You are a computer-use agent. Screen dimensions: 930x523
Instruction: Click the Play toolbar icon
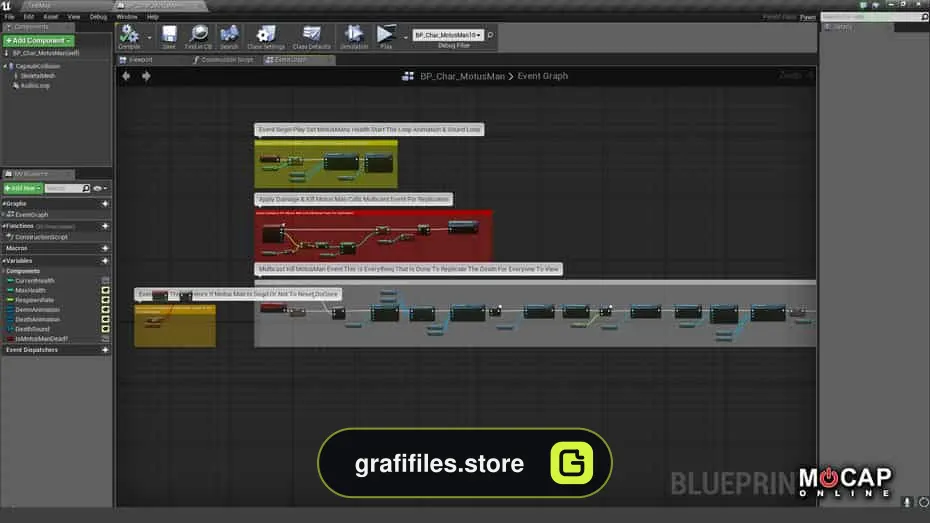(386, 37)
